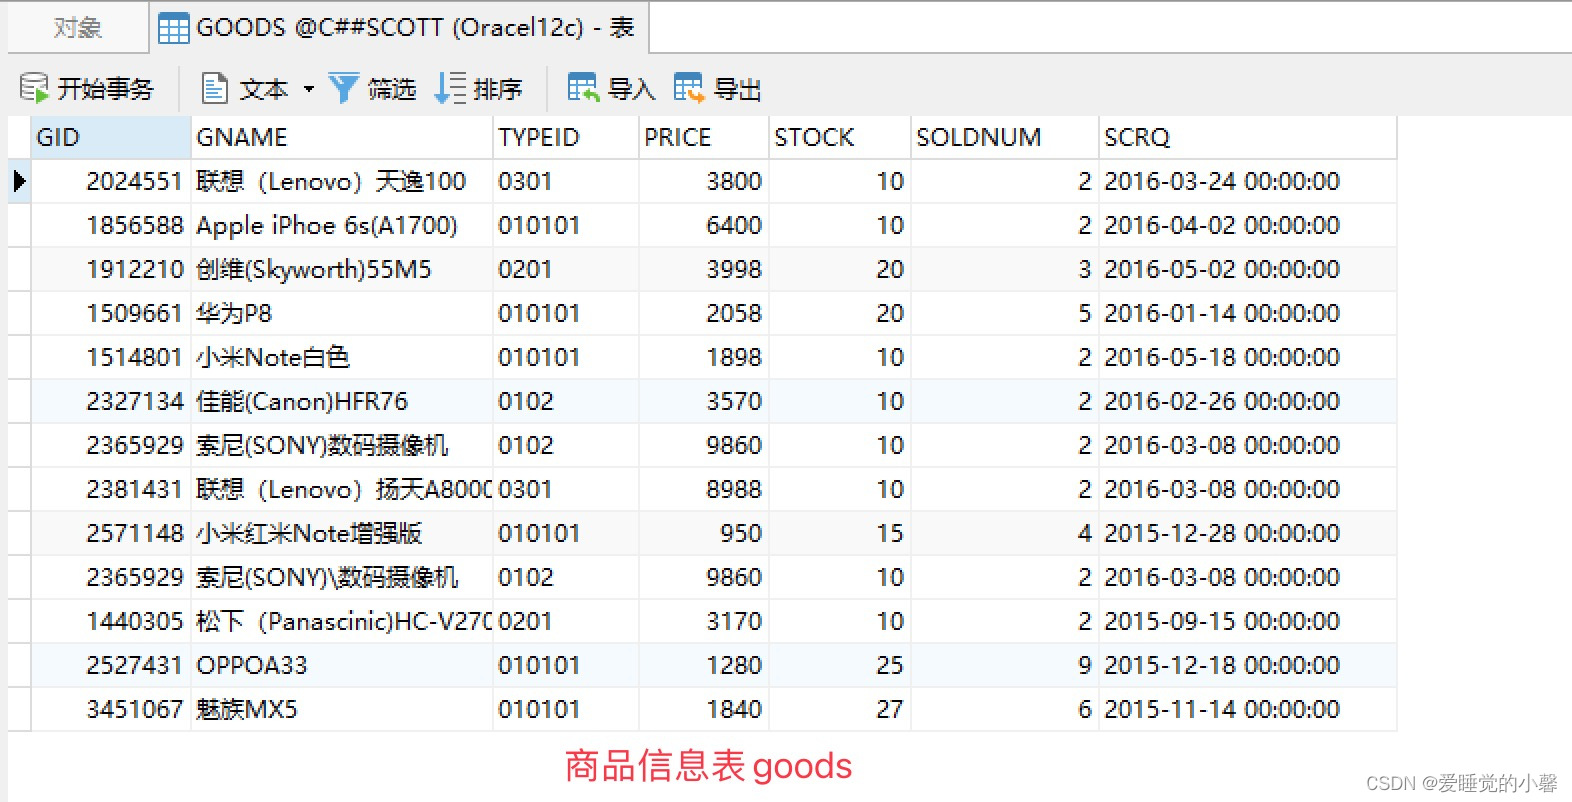Switch to the 对象 tab
The image size is (1572, 802).
[78, 27]
